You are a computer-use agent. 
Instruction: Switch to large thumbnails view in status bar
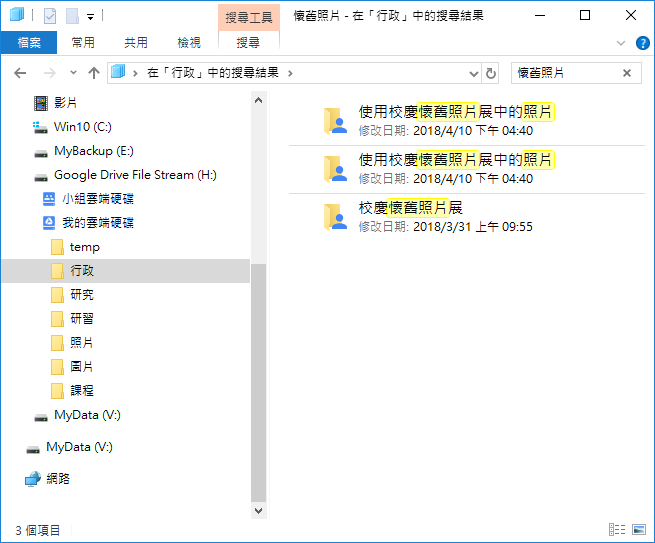click(x=639, y=530)
